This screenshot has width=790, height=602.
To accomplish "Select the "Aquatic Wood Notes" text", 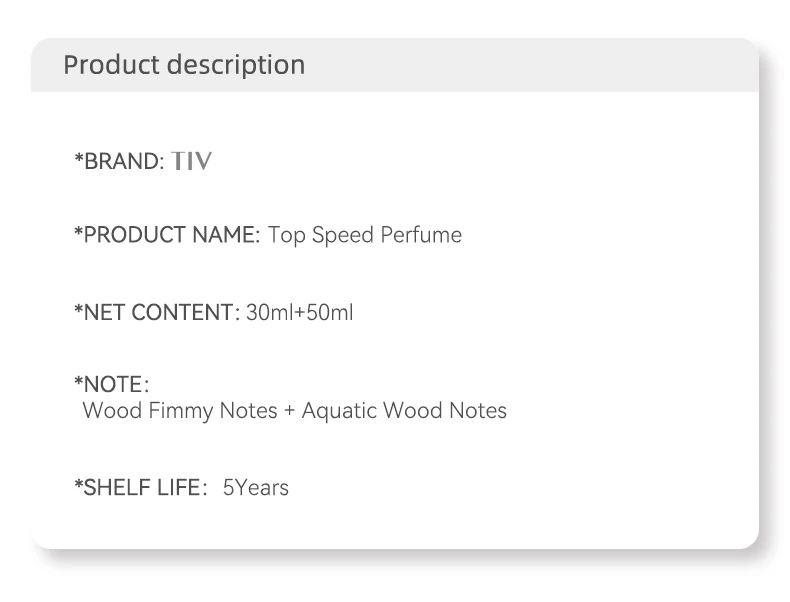I will click(x=404, y=411).
